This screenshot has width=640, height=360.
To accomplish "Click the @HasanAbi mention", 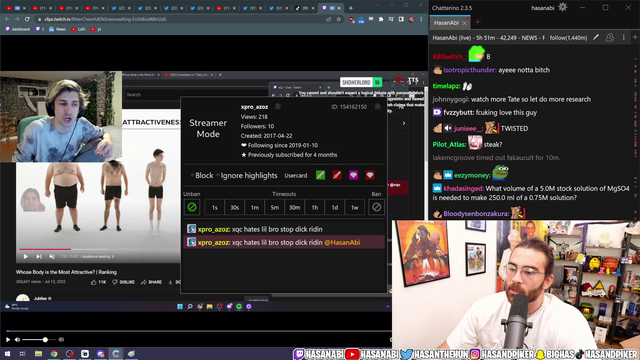I will [342, 242].
